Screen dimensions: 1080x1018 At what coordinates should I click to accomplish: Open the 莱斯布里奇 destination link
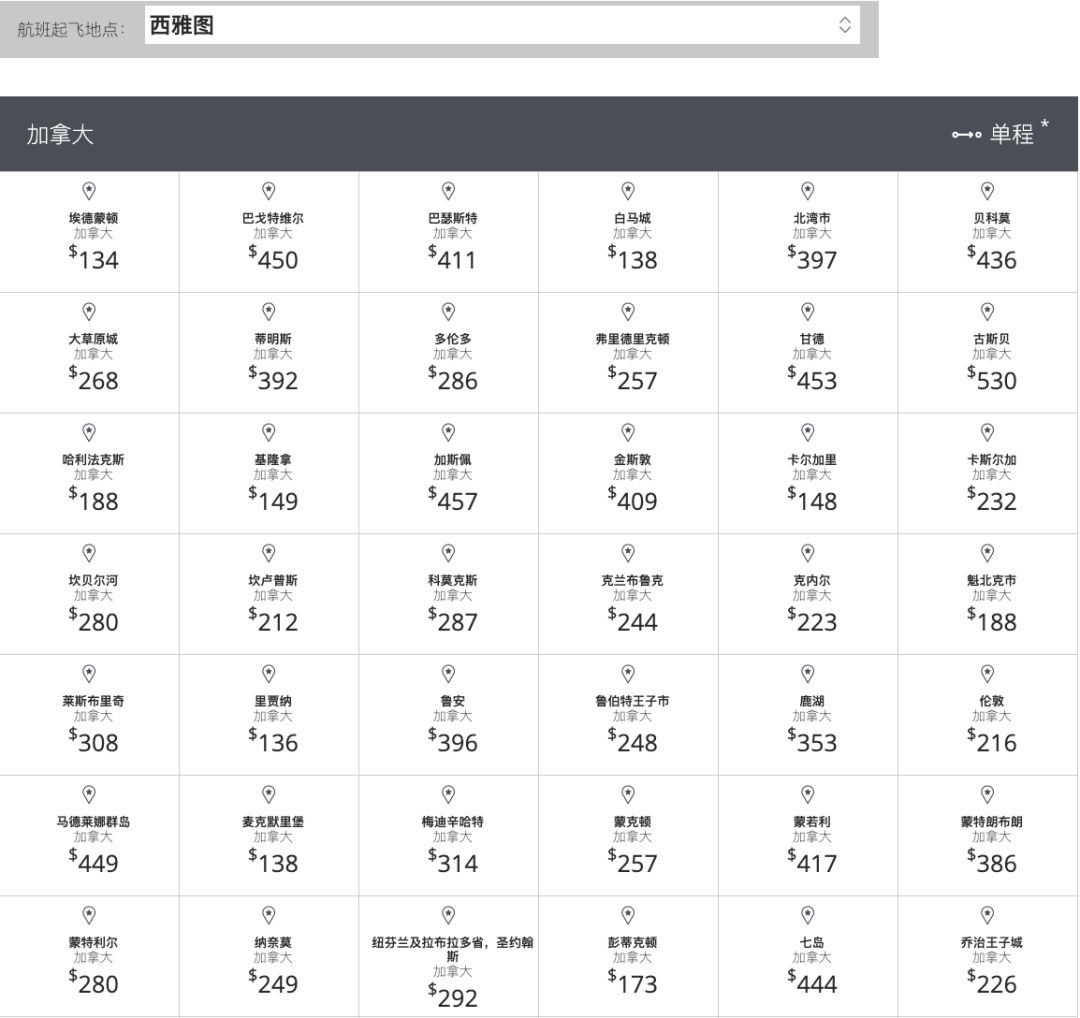click(93, 701)
